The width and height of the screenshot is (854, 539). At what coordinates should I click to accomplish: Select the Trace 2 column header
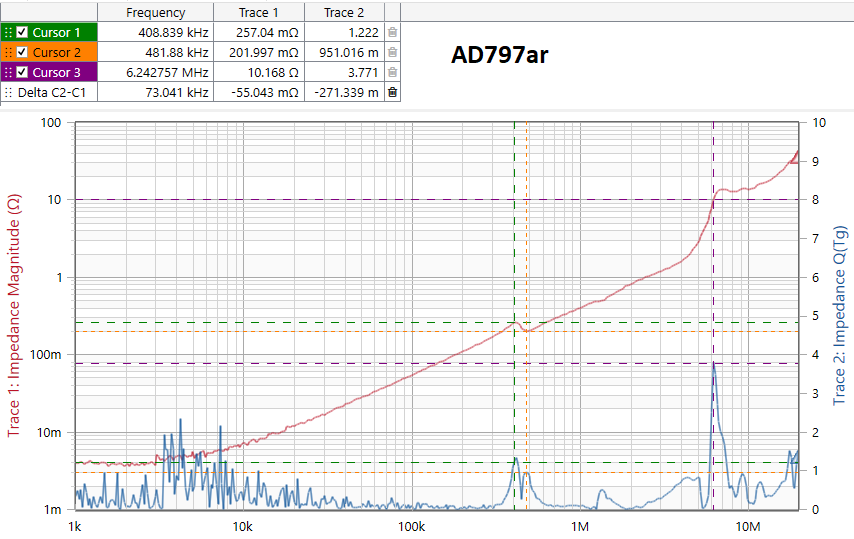(344, 13)
